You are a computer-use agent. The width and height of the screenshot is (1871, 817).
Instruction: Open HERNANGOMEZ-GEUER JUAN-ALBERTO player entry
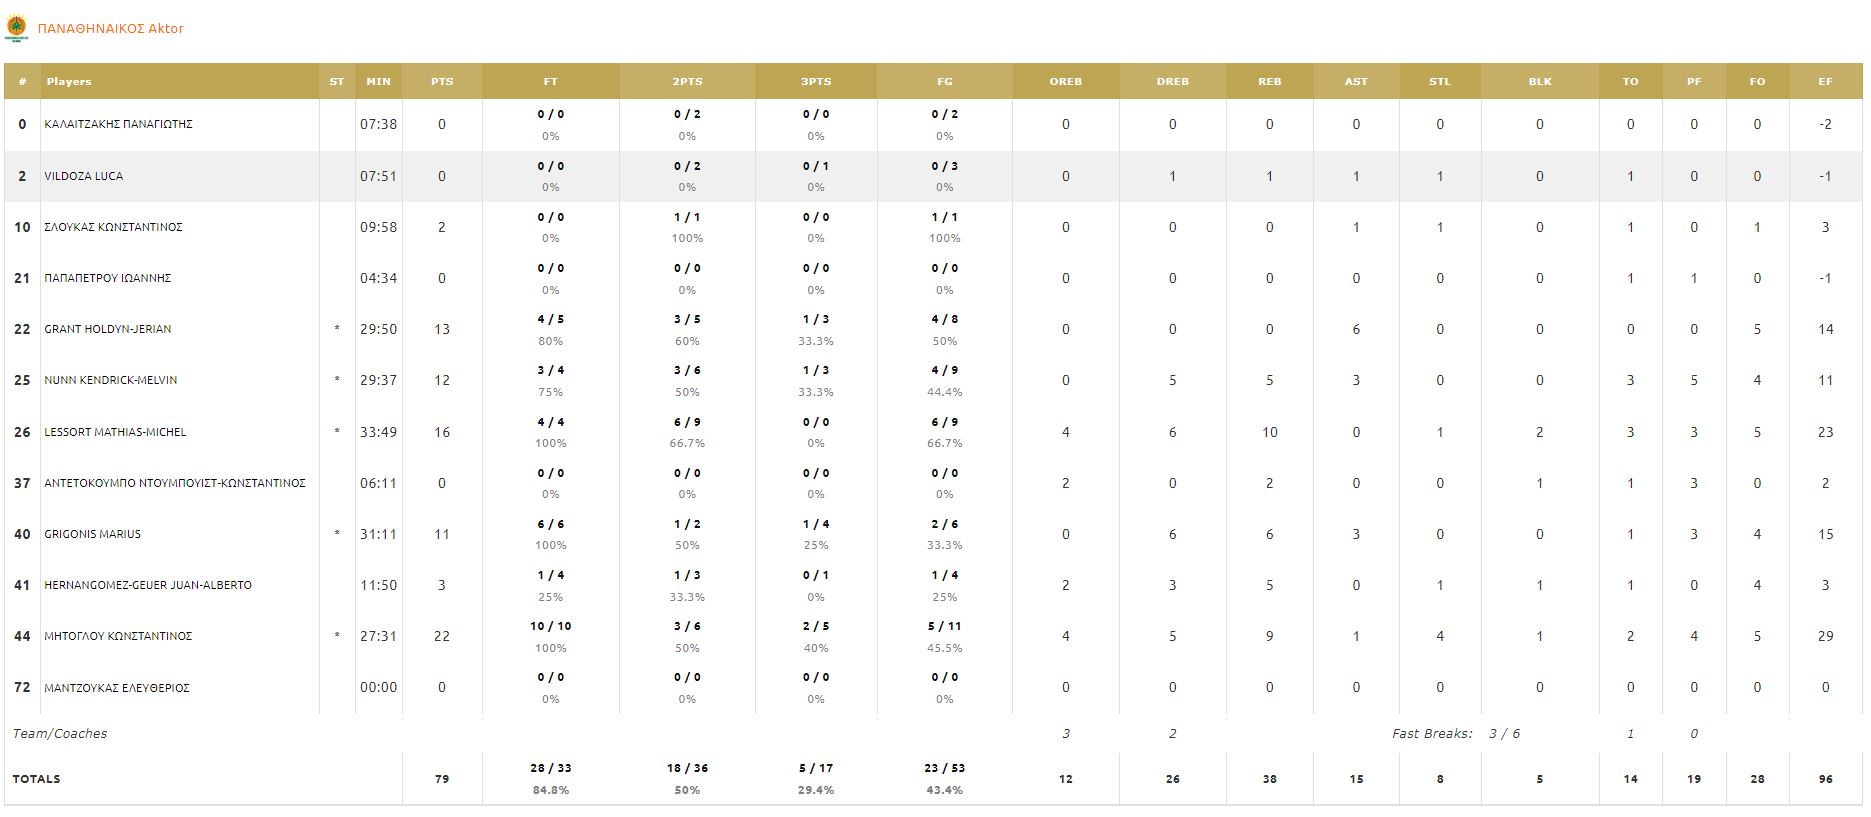[x=148, y=585]
